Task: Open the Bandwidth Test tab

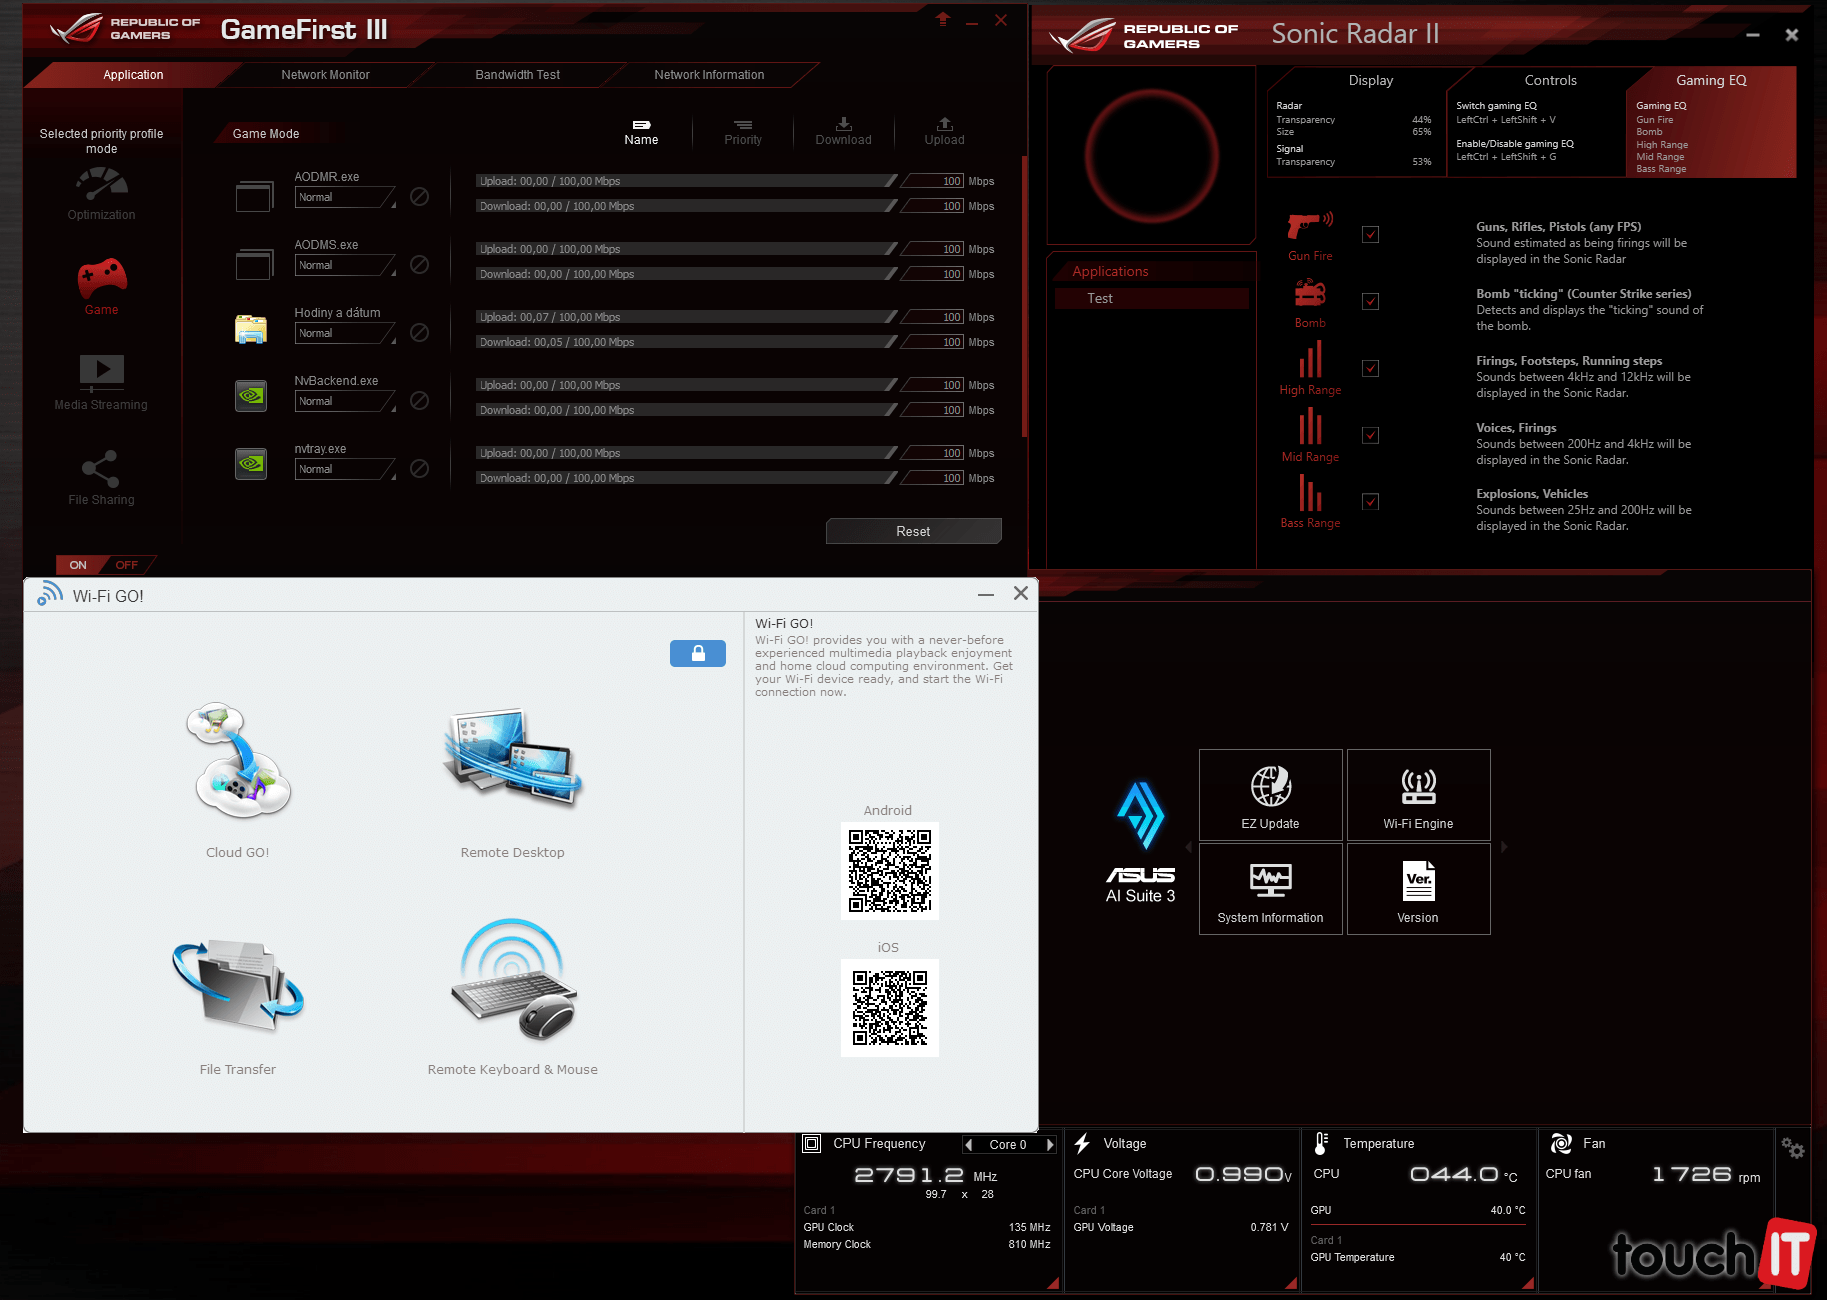Action: [x=517, y=75]
